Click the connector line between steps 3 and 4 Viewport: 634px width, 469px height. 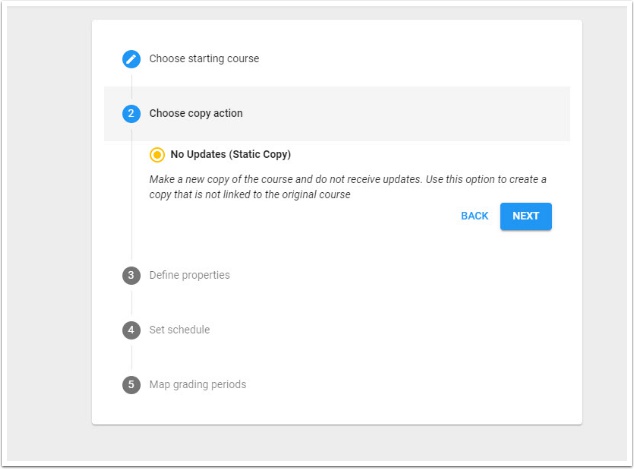[131, 302]
